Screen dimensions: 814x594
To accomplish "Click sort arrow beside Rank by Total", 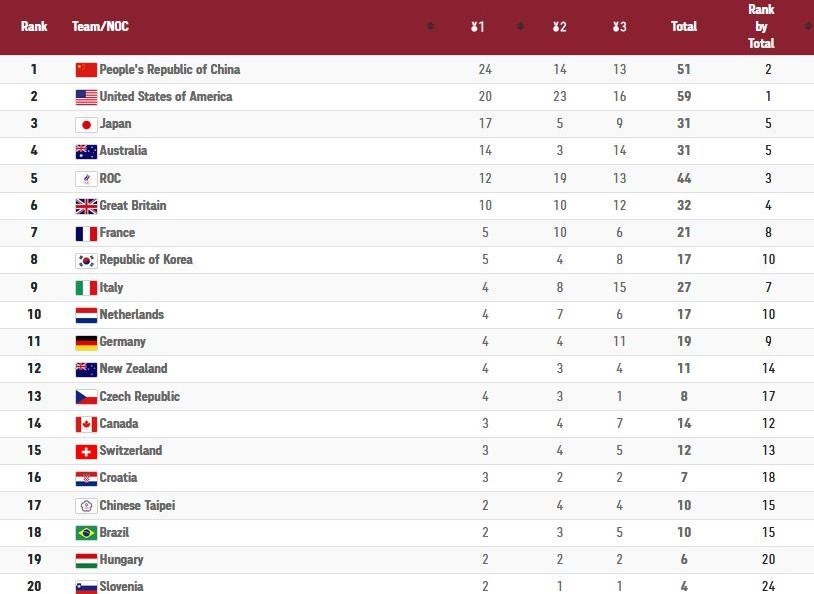I will click(x=805, y=27).
